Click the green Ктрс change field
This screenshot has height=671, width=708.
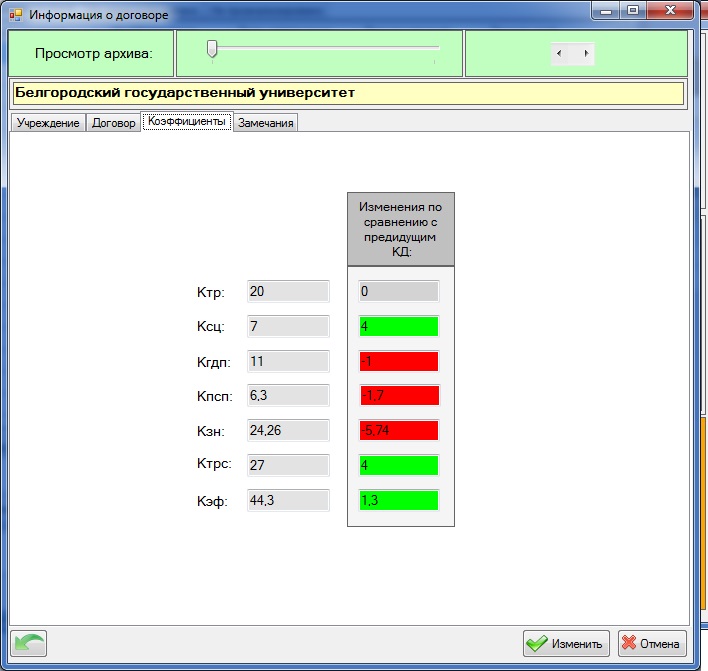click(x=399, y=465)
